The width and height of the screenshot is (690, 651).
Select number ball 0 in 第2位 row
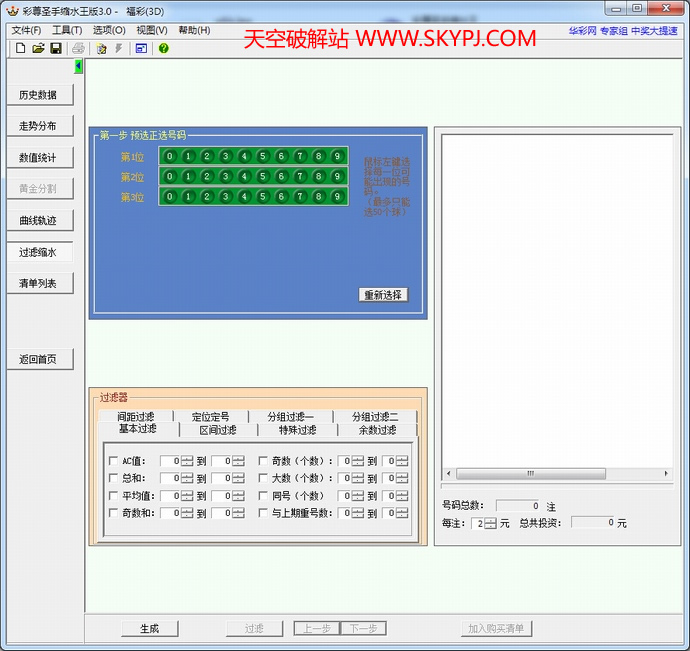(170, 177)
